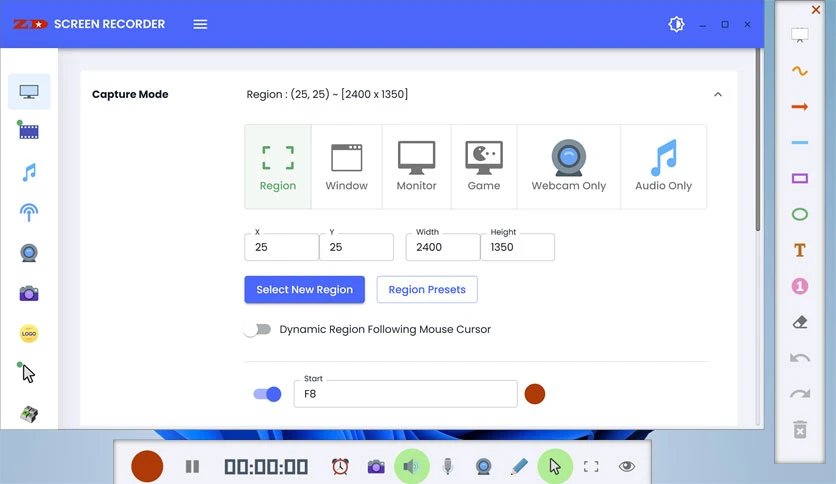Toggle the light/dark theme icon

coord(676,24)
